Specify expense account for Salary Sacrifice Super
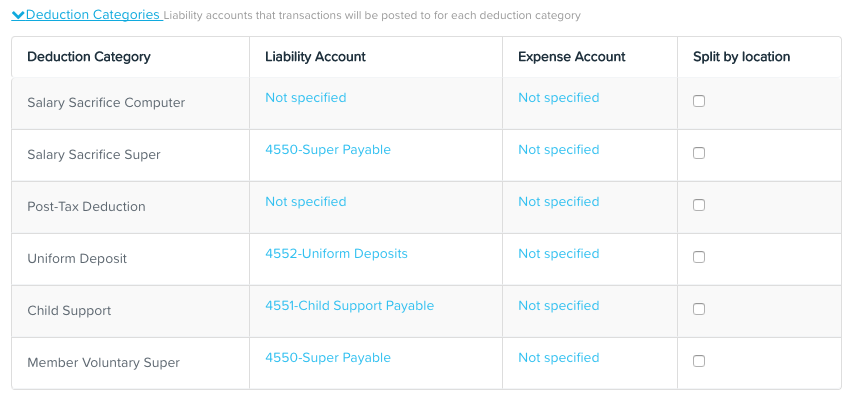The height and width of the screenshot is (401, 853). tap(559, 150)
